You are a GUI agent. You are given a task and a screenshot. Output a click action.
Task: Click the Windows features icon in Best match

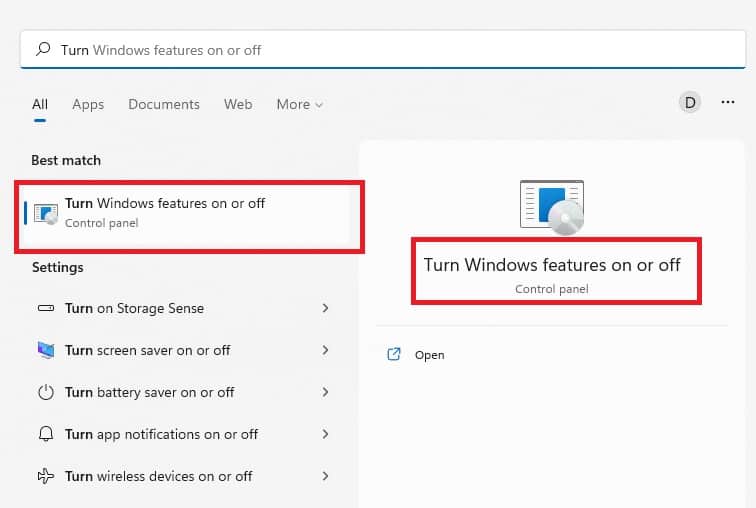(46, 213)
